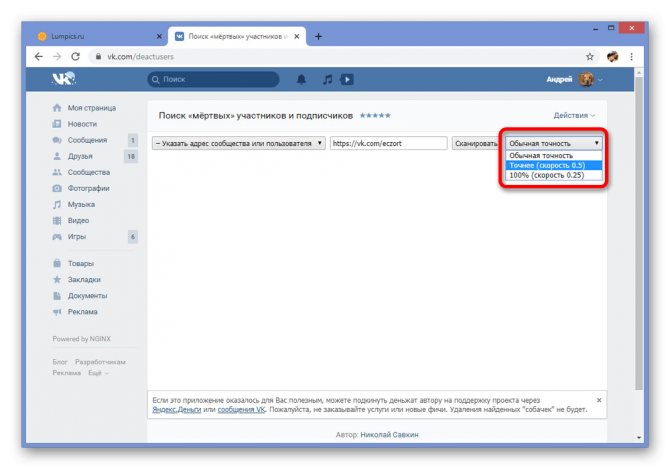Open Chrome three-dot menu
670x469 pixels.
[631, 56]
